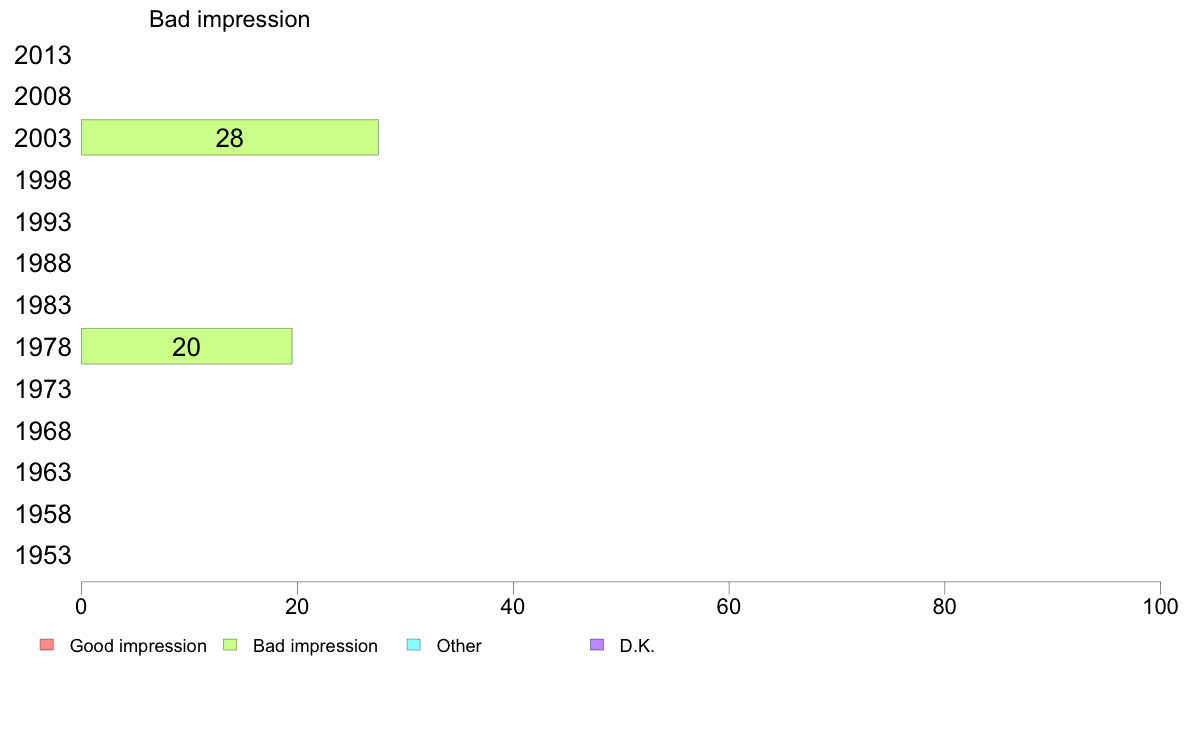This screenshot has width=1188, height=736.
Task: Click the D.K. legend text
Action: 636,646
